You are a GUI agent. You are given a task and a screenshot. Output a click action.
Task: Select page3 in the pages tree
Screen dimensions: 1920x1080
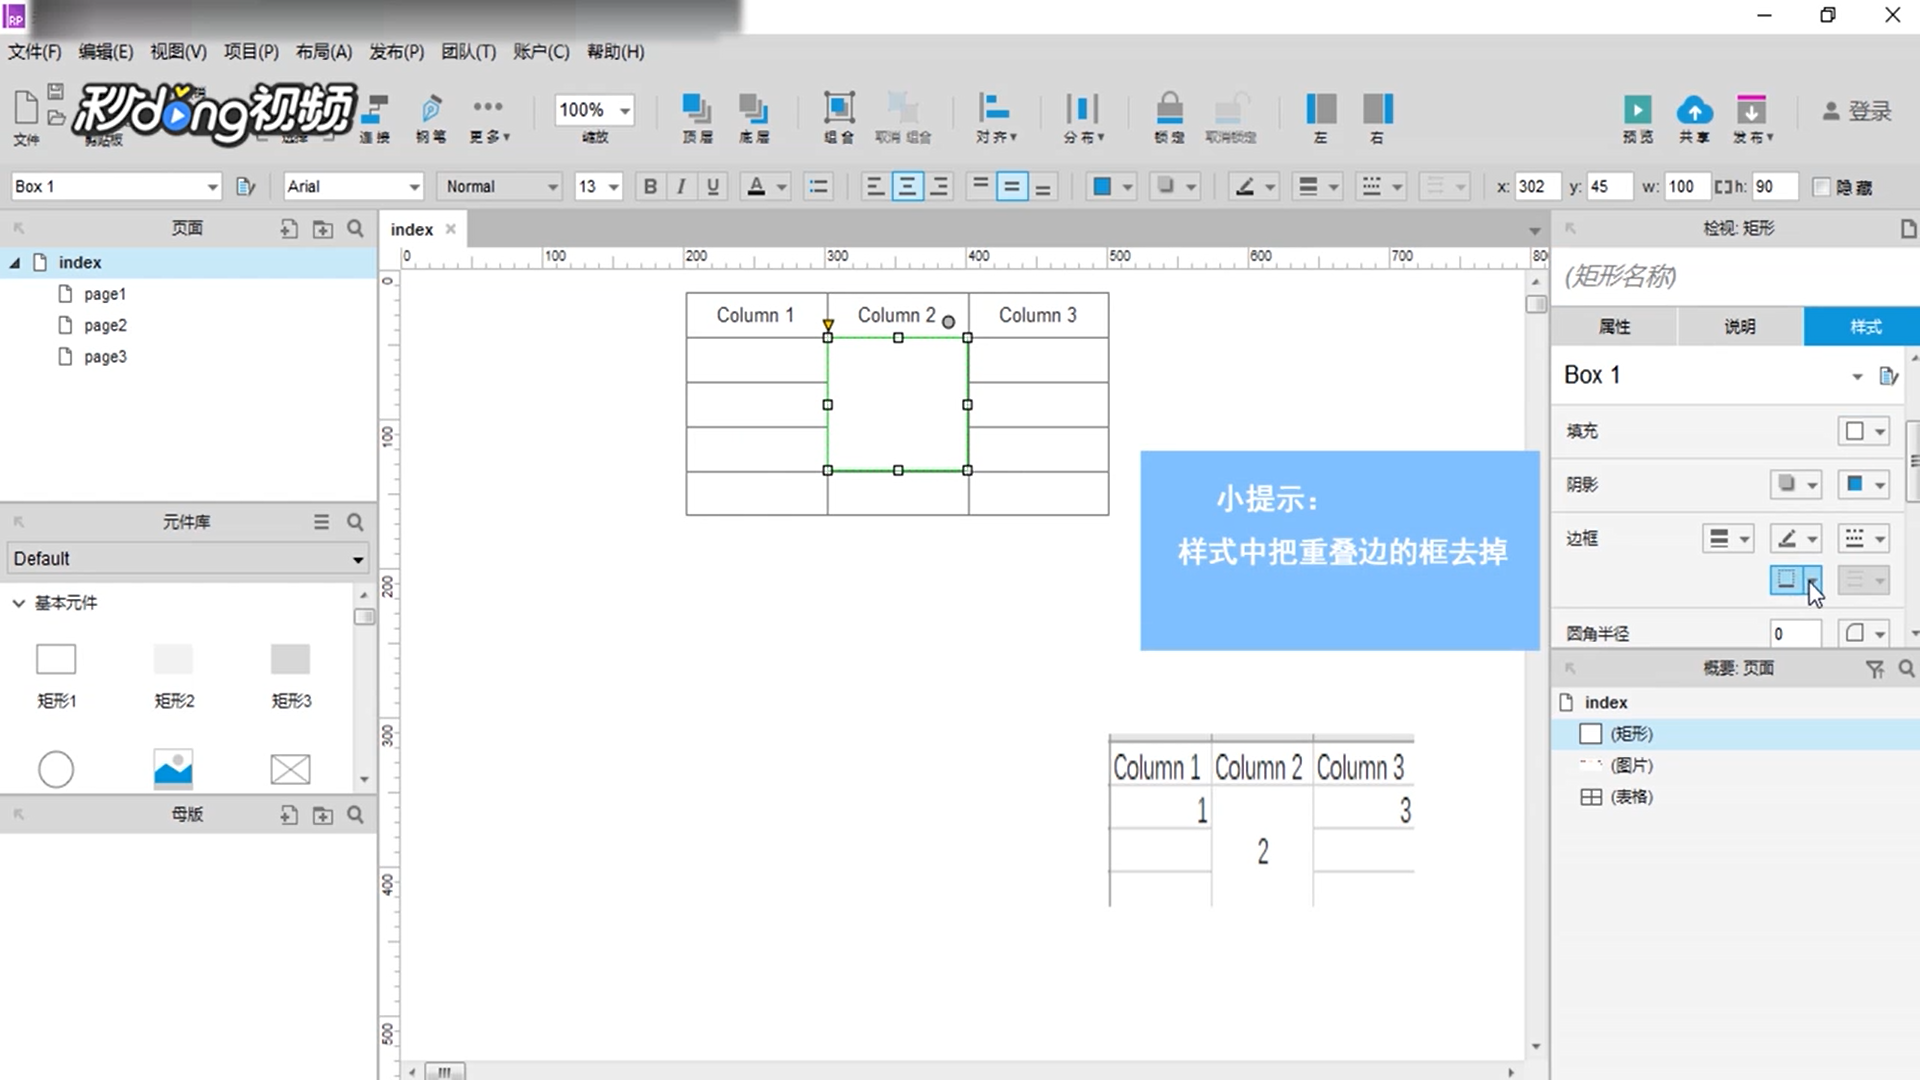[x=105, y=357]
